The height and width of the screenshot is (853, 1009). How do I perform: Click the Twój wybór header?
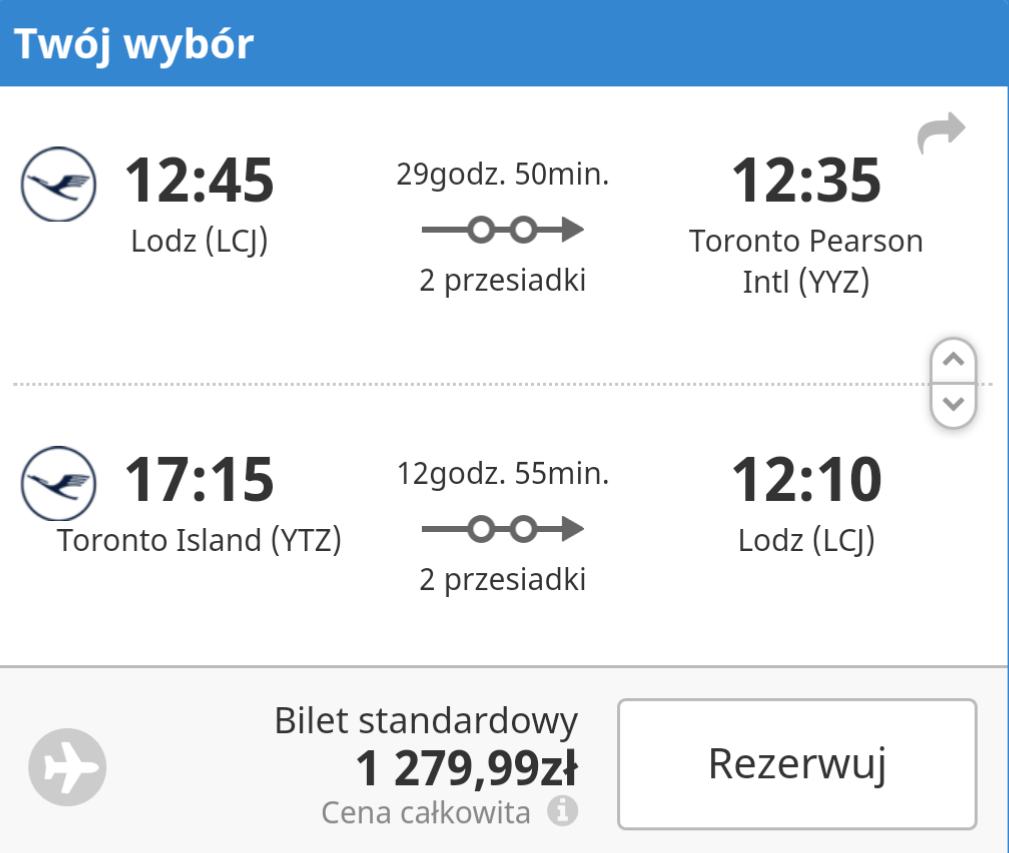click(x=134, y=44)
